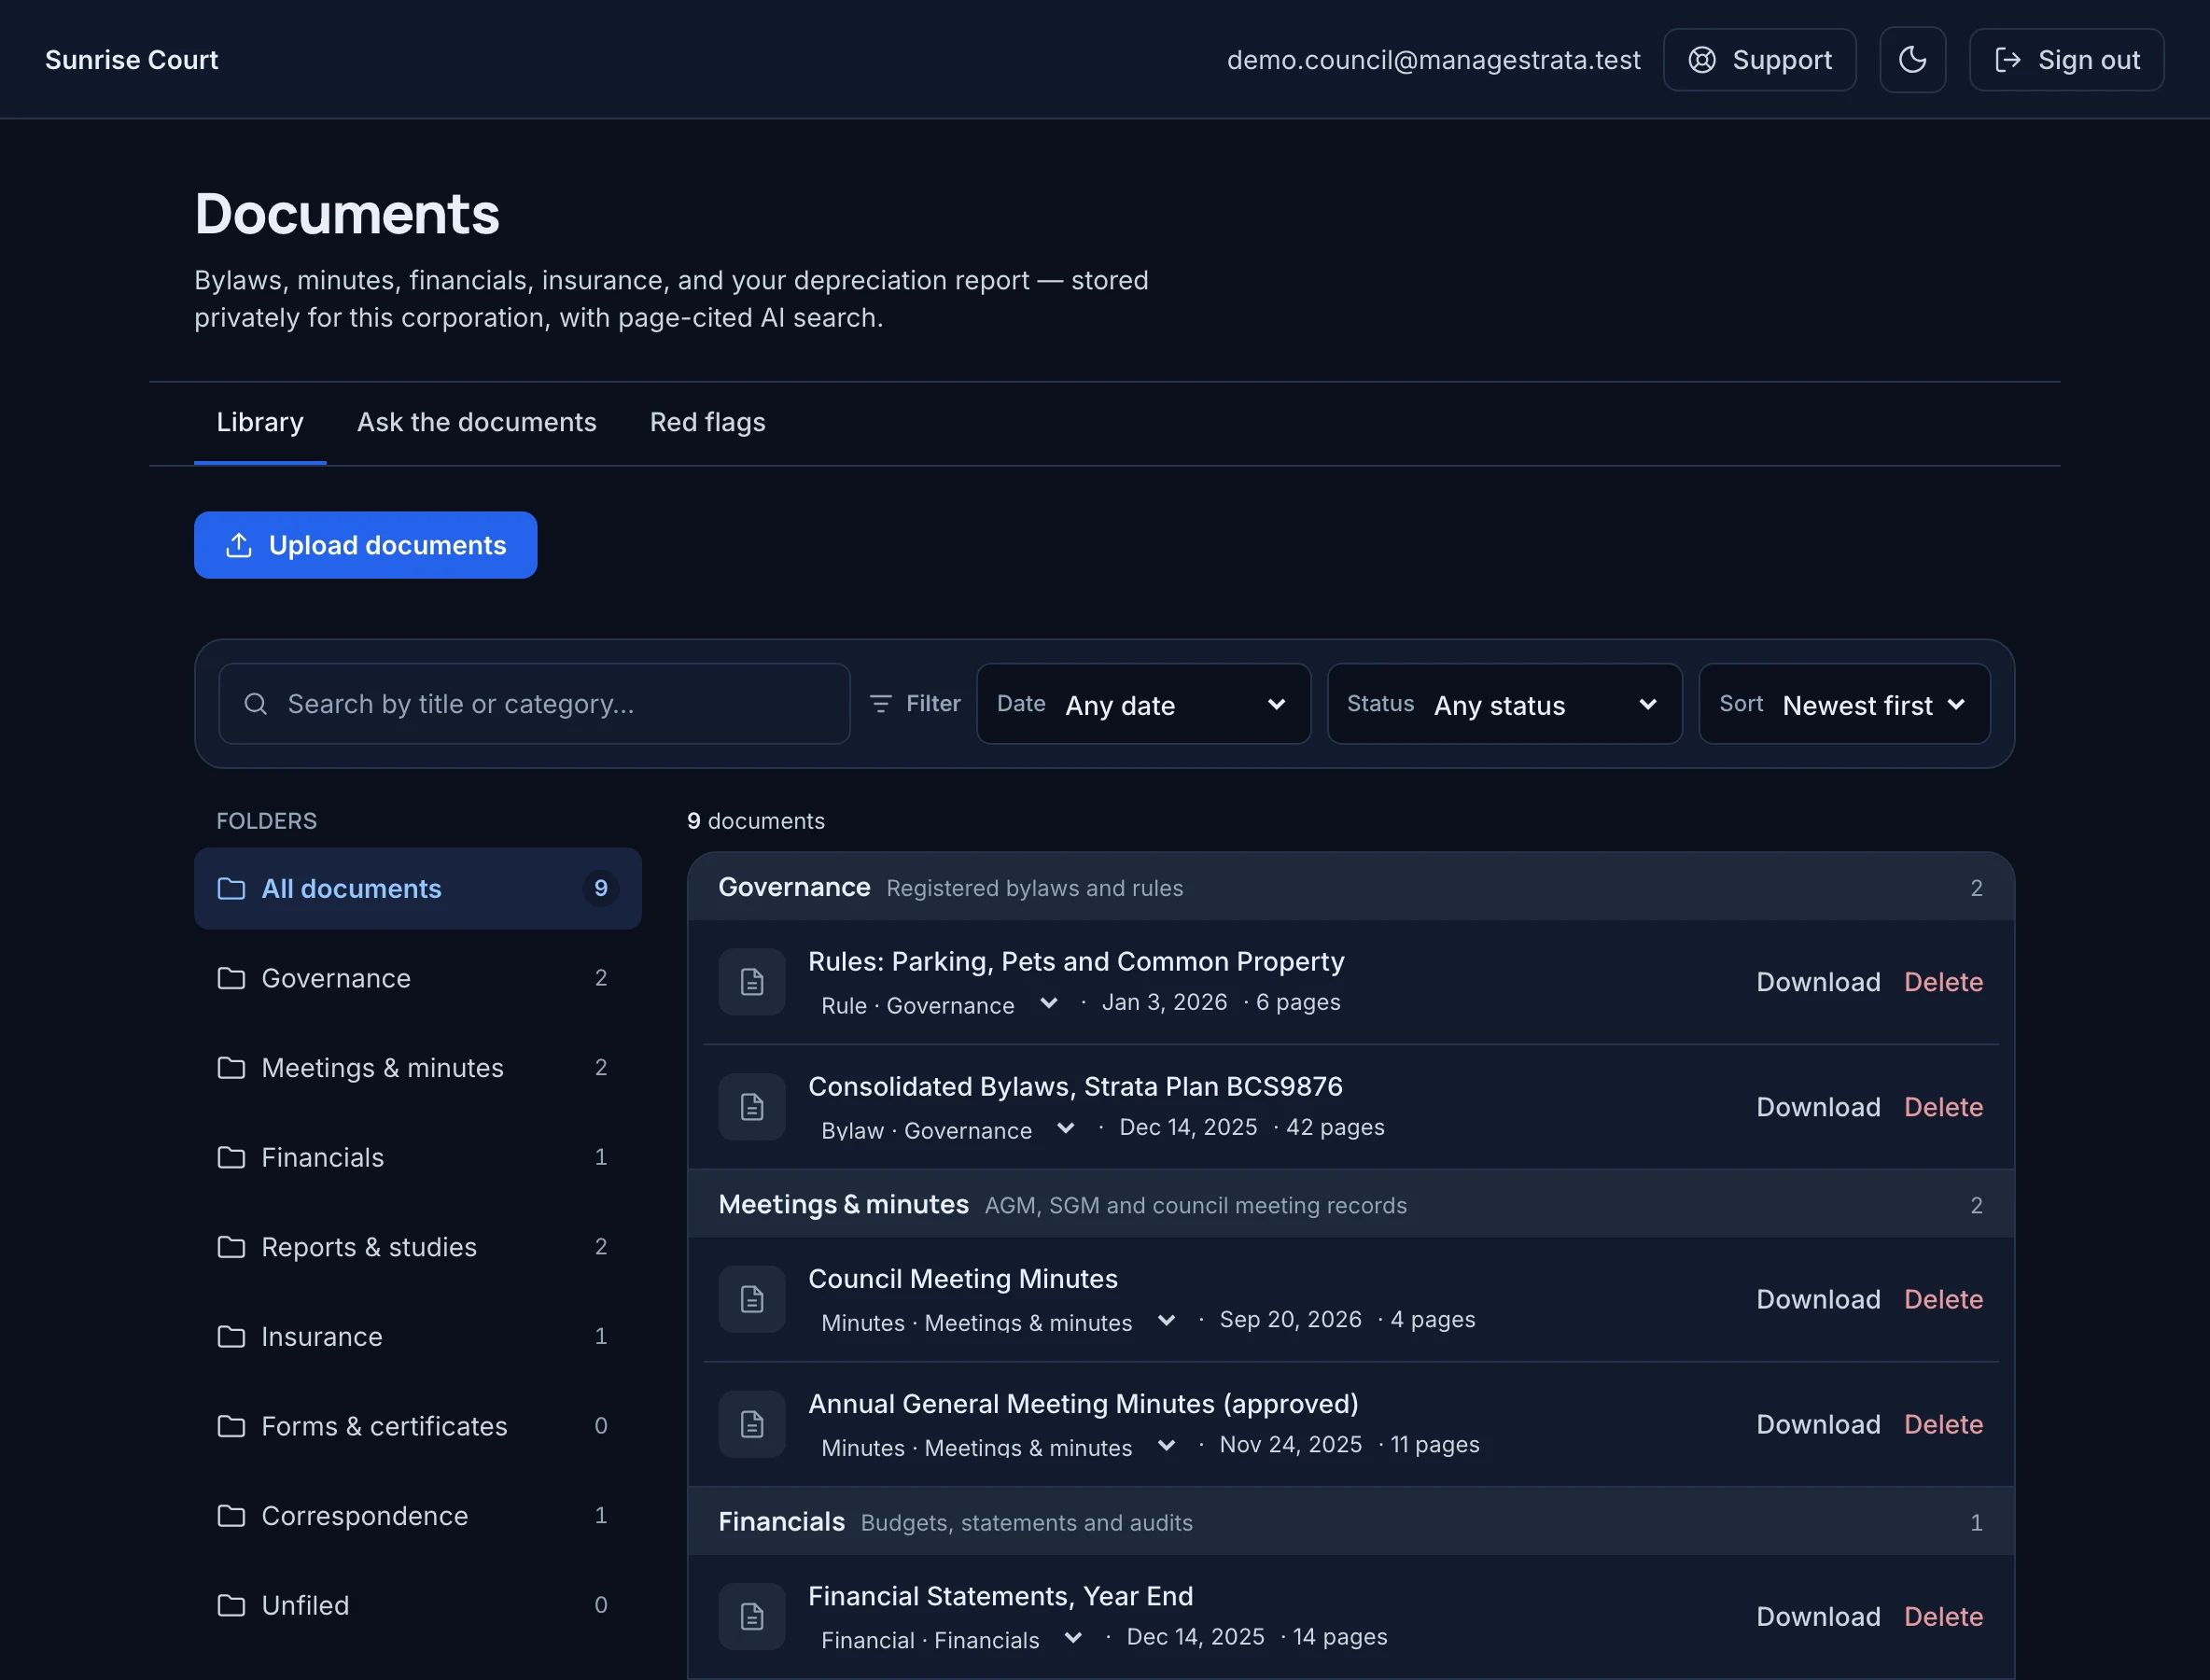Click the file icon for Consolidated Bylaws
The height and width of the screenshot is (1680, 2210).
tap(752, 1107)
